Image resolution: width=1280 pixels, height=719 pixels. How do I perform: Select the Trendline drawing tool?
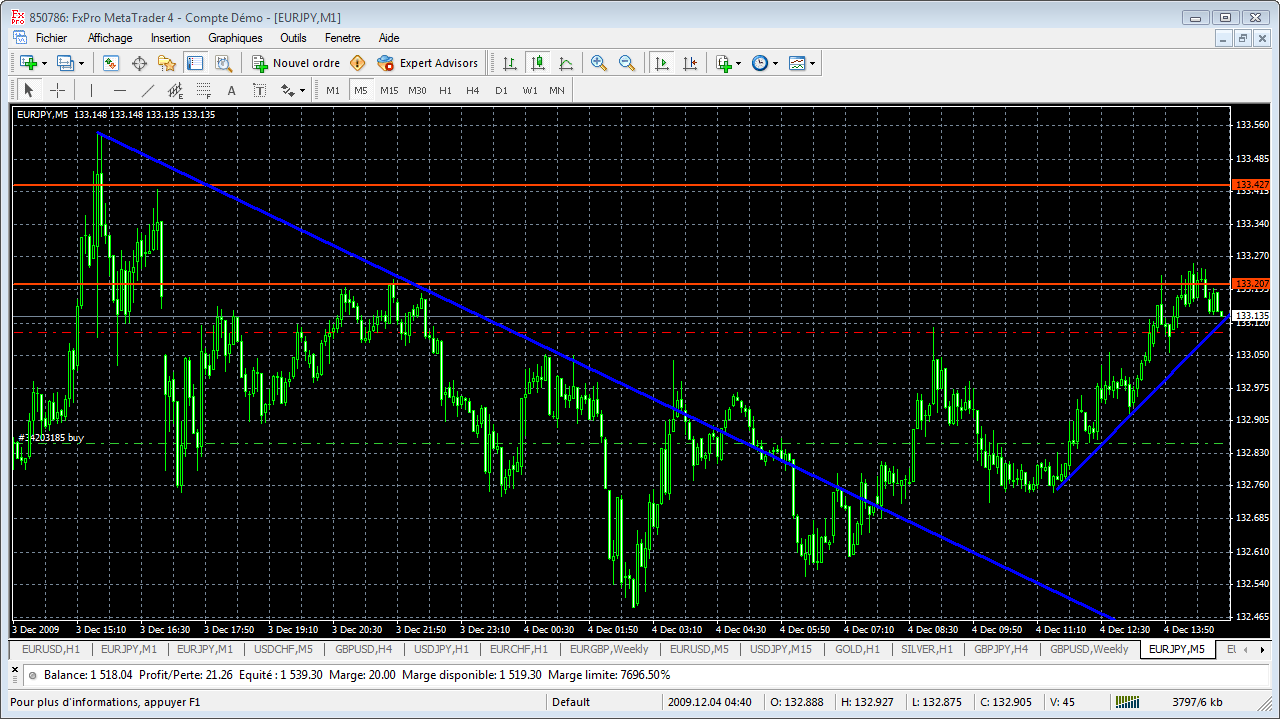[147, 90]
